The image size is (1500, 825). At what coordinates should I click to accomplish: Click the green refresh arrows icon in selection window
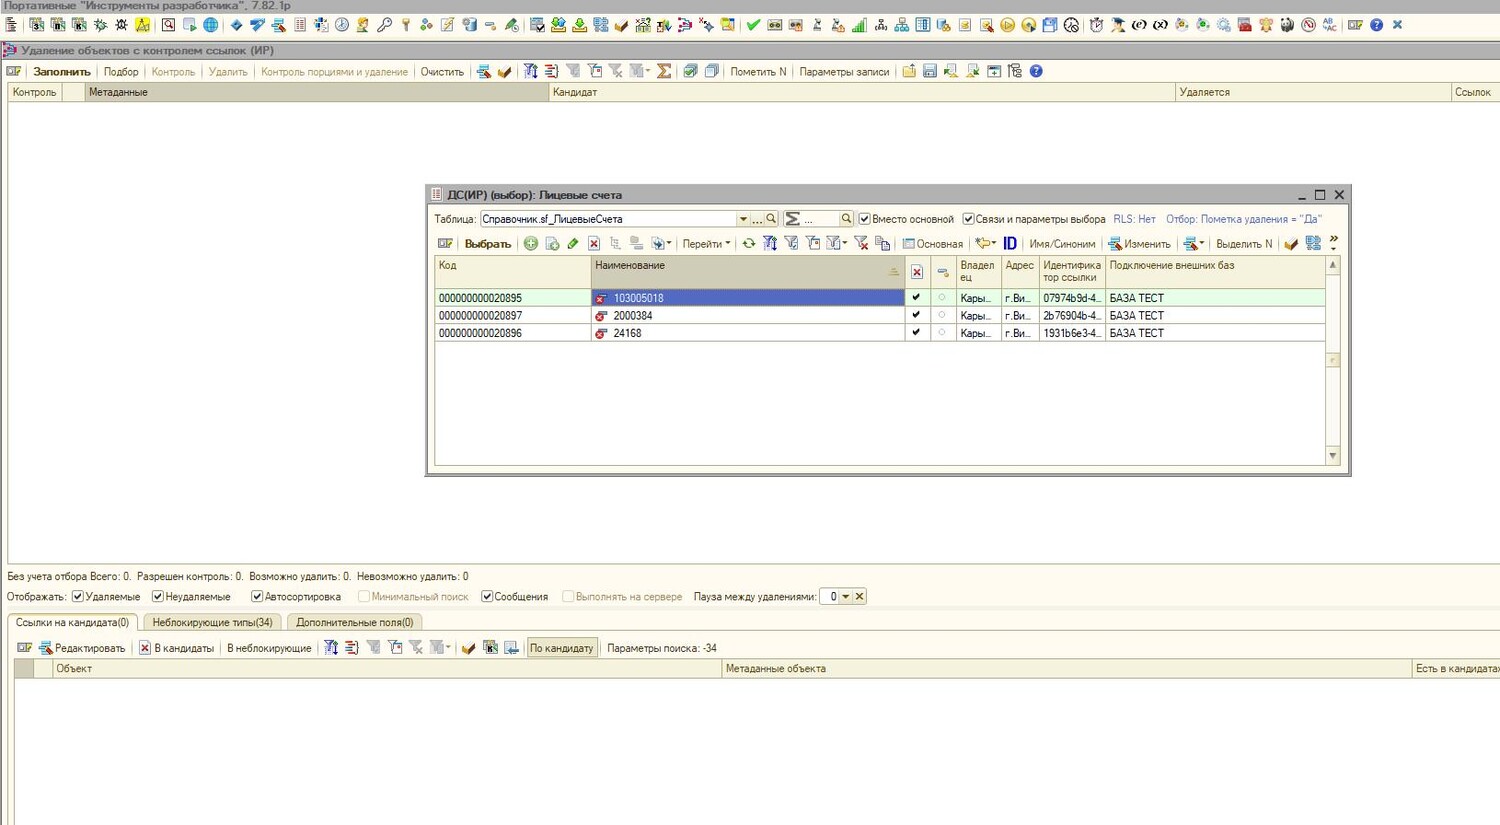click(748, 243)
